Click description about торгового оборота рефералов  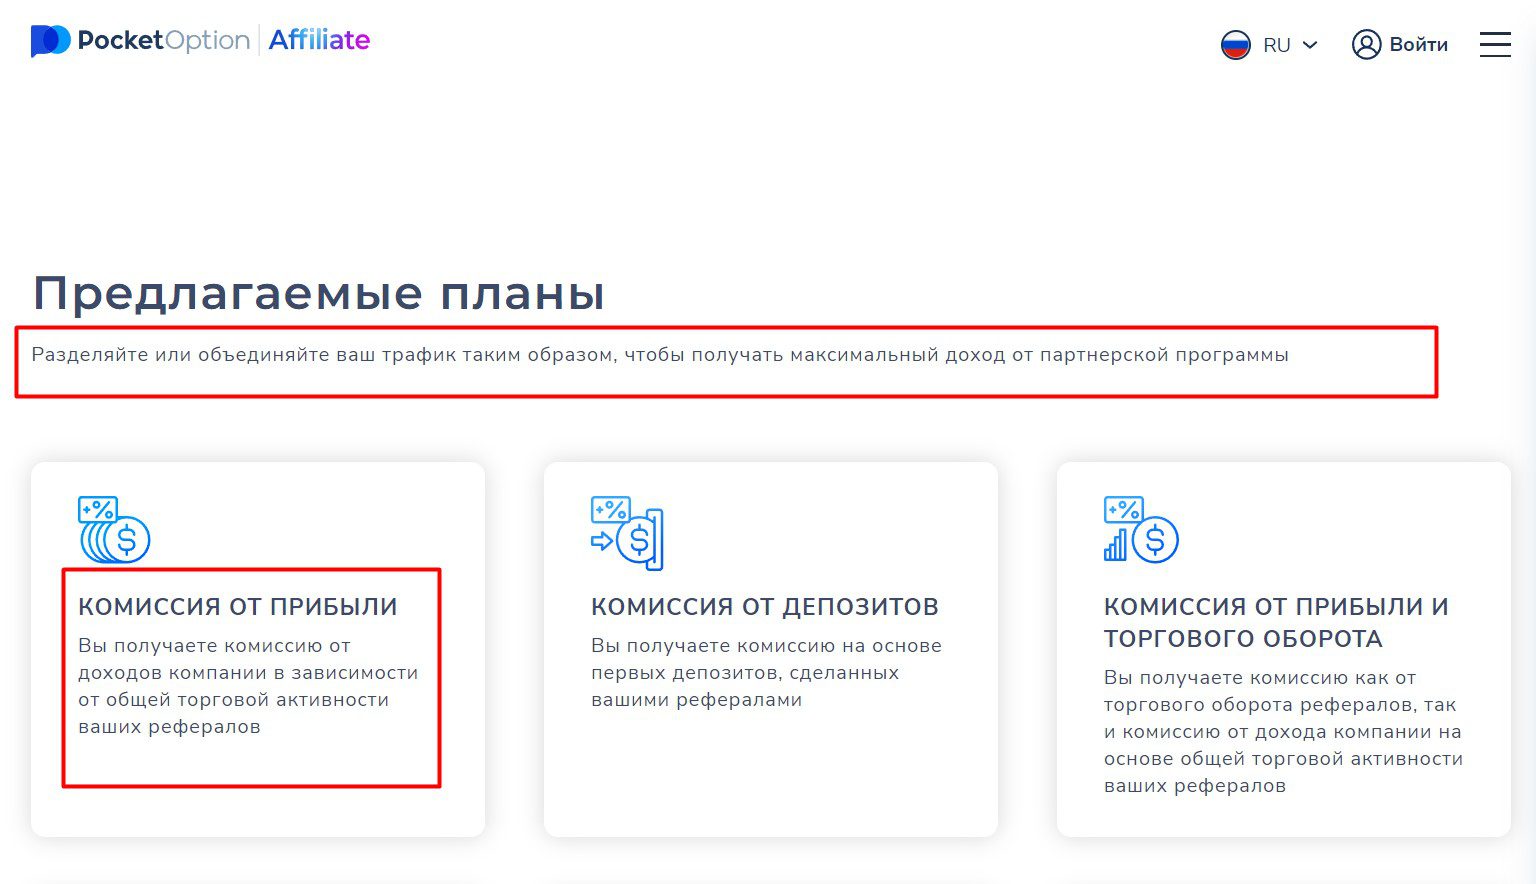click(x=1283, y=731)
